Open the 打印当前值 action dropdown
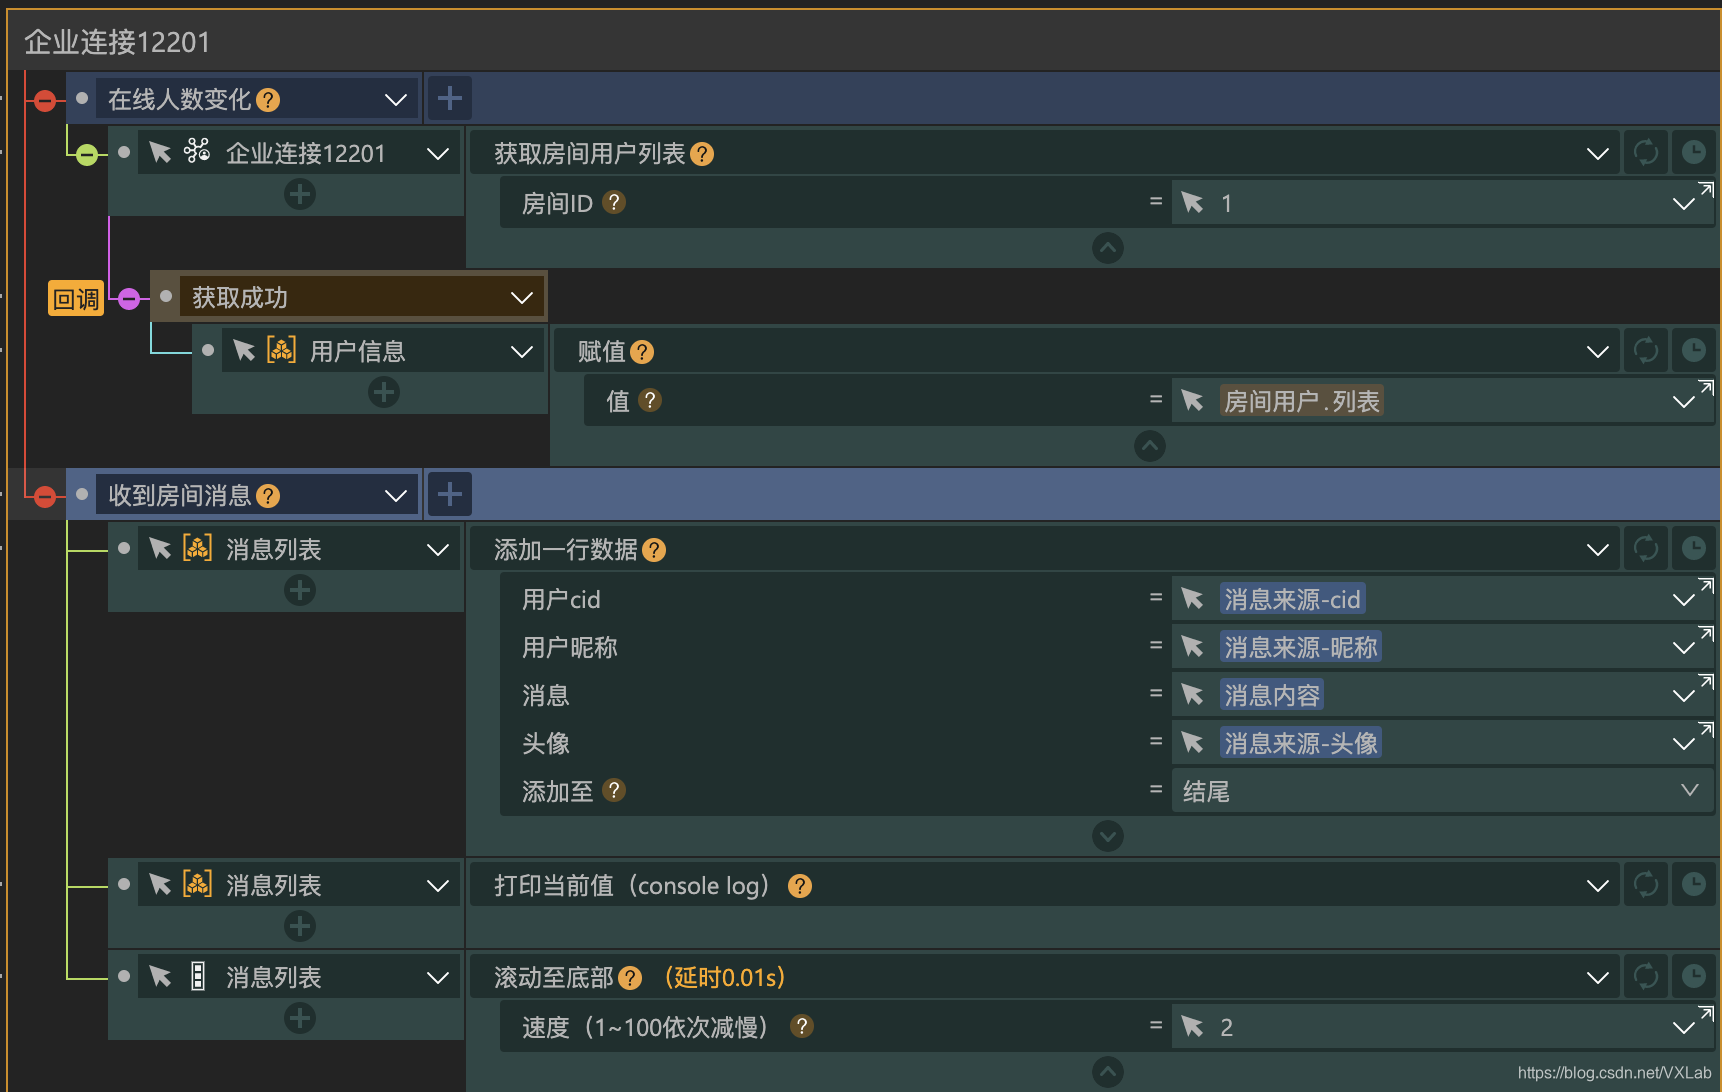This screenshot has width=1722, height=1092. [x=1598, y=885]
